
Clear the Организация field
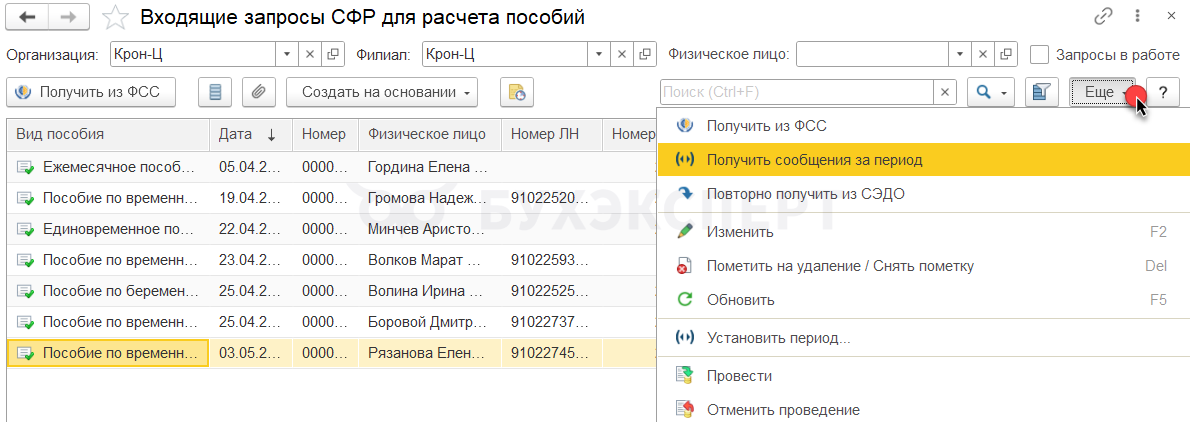tap(310, 55)
